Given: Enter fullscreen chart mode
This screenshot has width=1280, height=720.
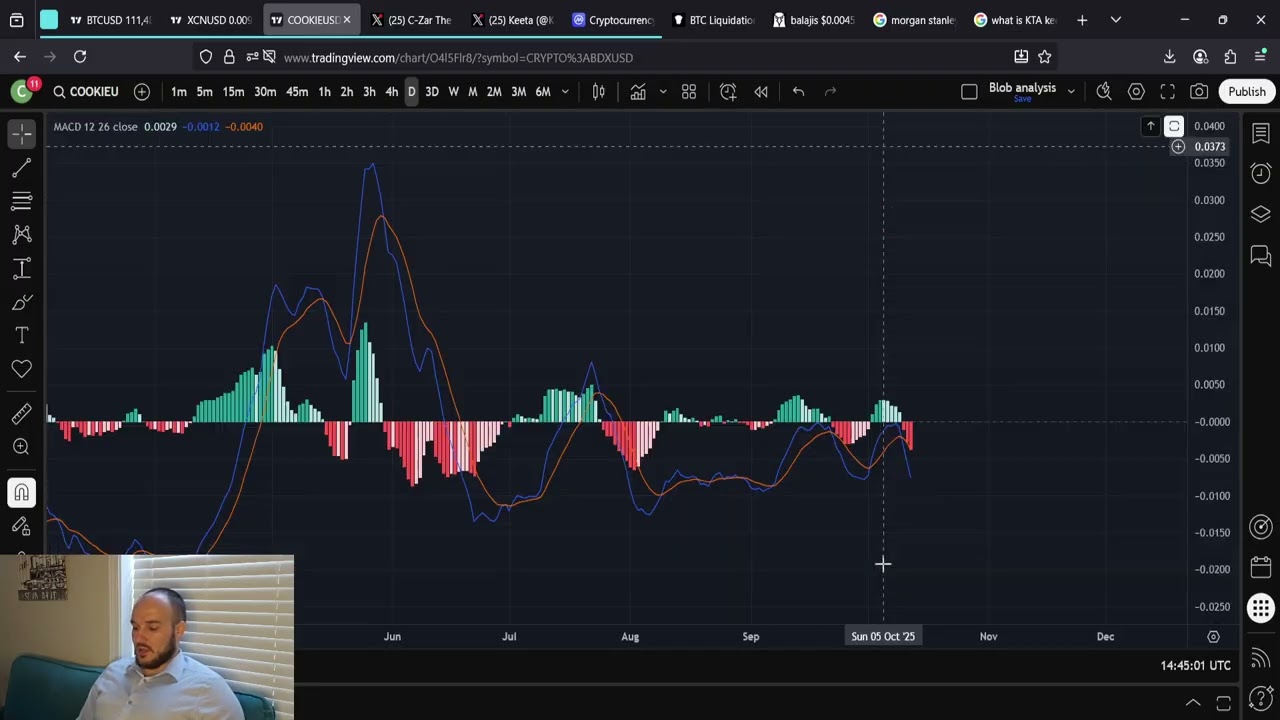Looking at the screenshot, I should click(x=1167, y=92).
